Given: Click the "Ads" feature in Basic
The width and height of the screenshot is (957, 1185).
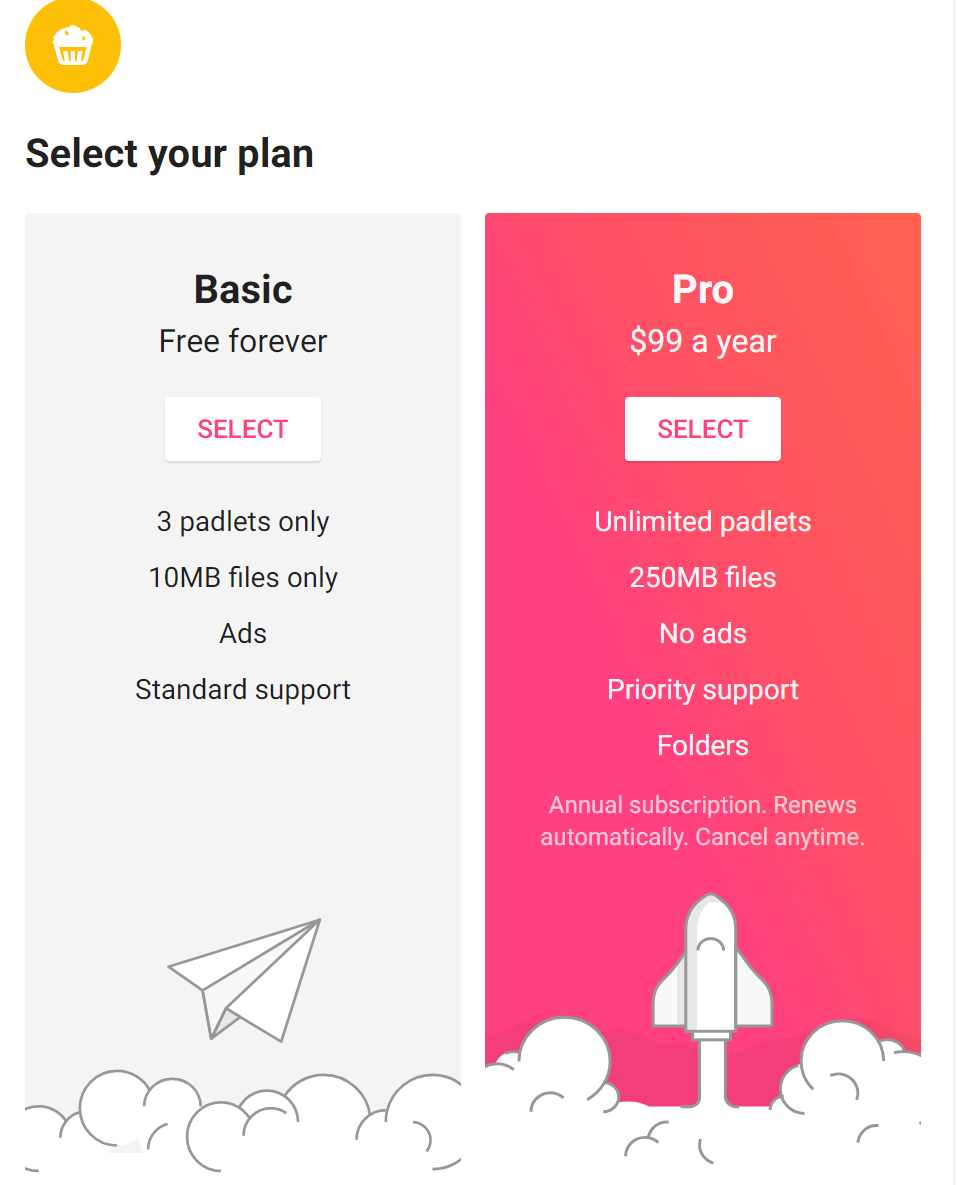Looking at the screenshot, I should coord(243,633).
